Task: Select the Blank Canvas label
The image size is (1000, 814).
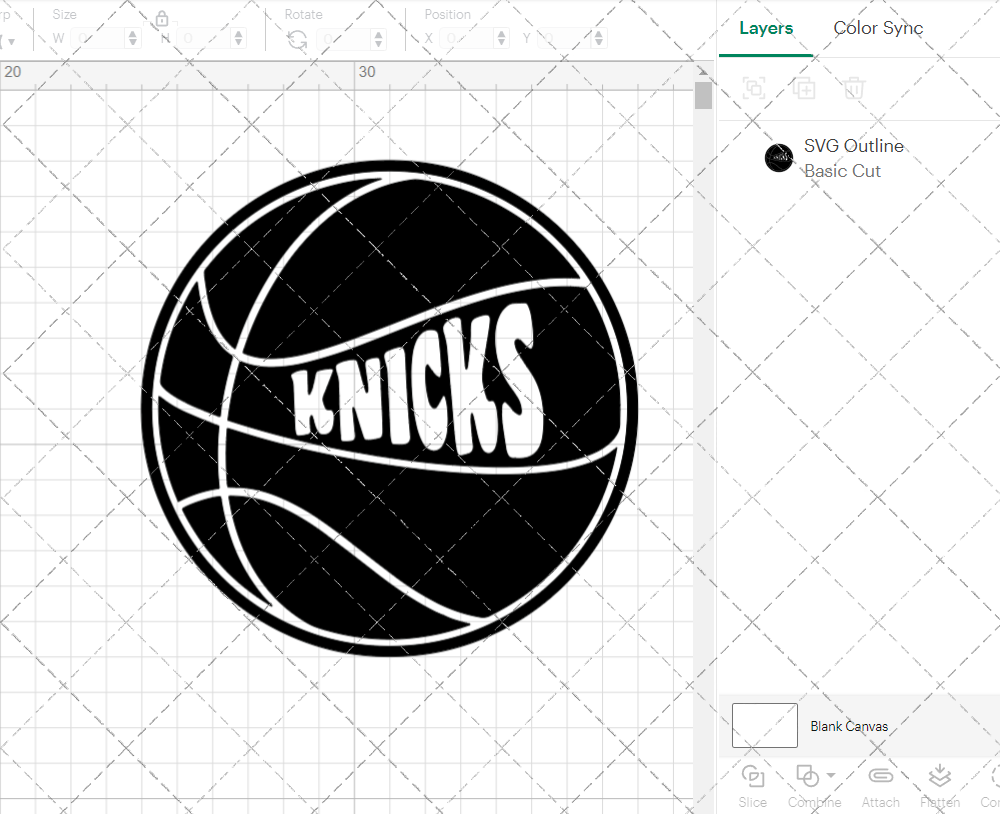Action: pyautogui.click(x=849, y=726)
